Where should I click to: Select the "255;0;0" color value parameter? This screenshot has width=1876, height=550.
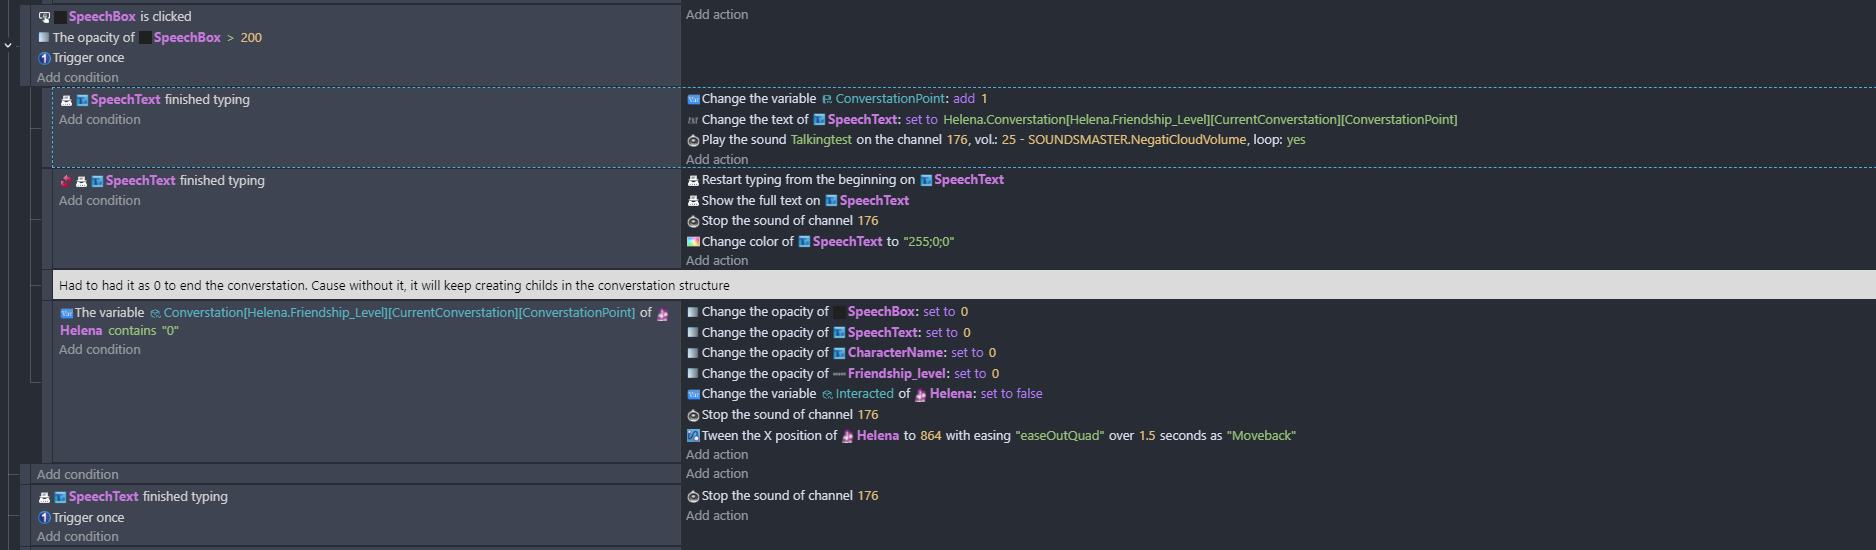click(929, 242)
